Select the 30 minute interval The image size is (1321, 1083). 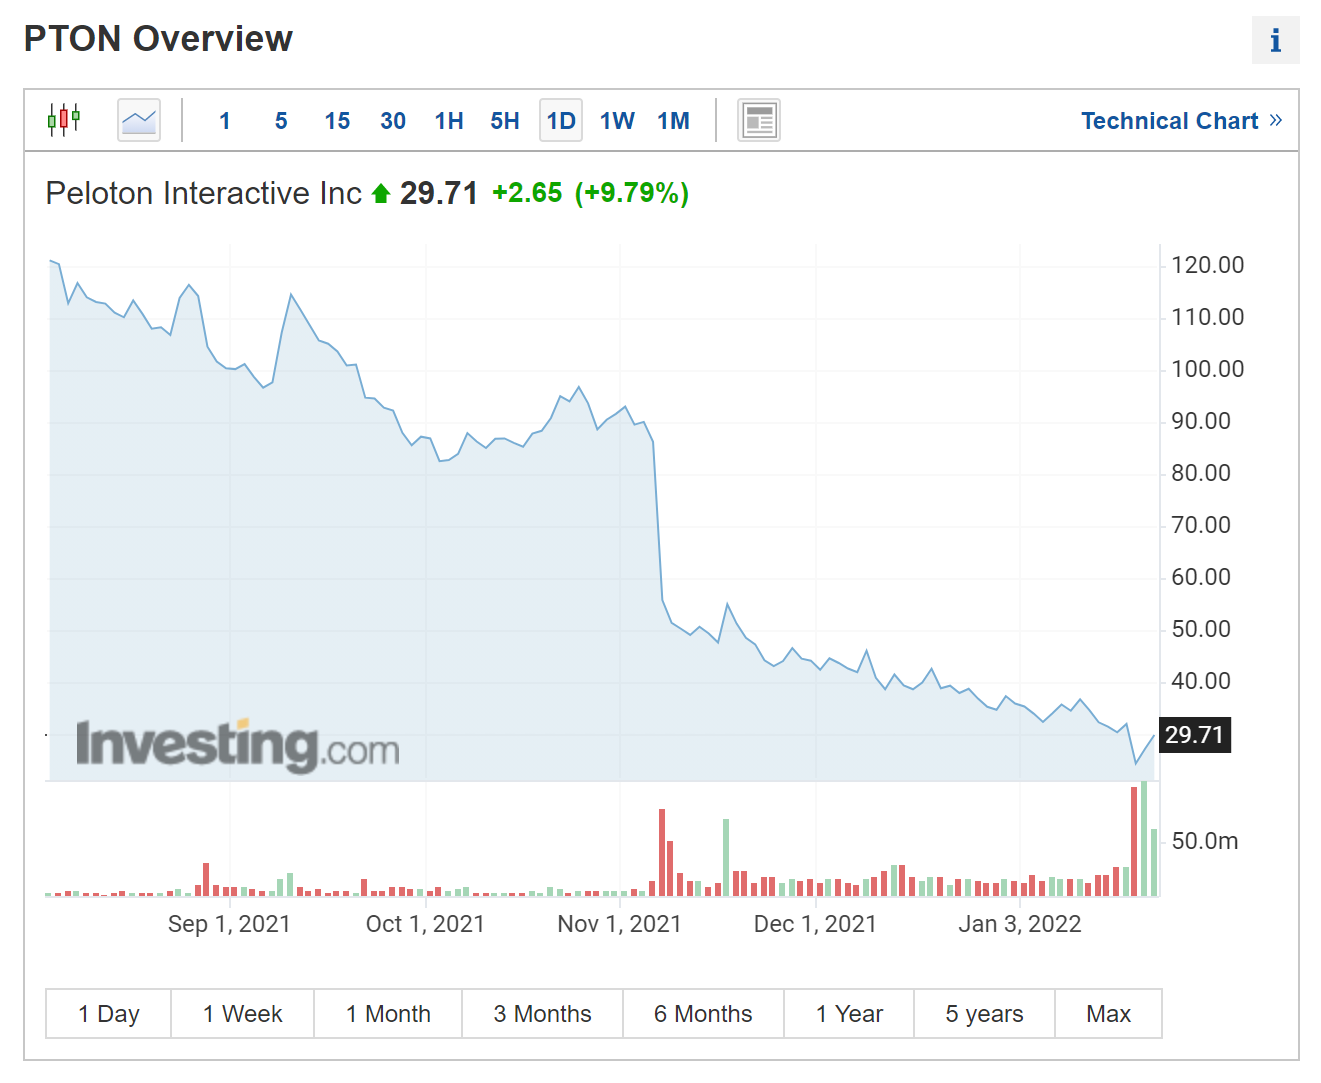tap(393, 121)
